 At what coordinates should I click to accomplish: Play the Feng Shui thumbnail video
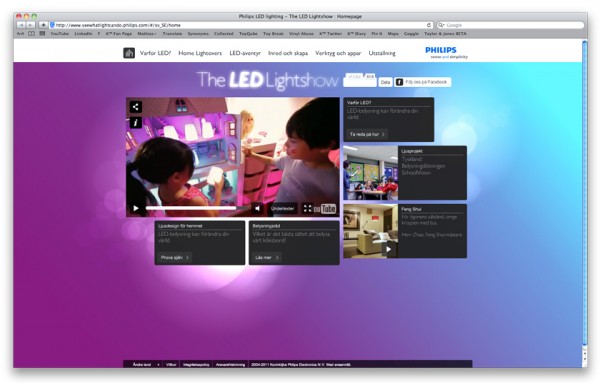tap(389, 249)
